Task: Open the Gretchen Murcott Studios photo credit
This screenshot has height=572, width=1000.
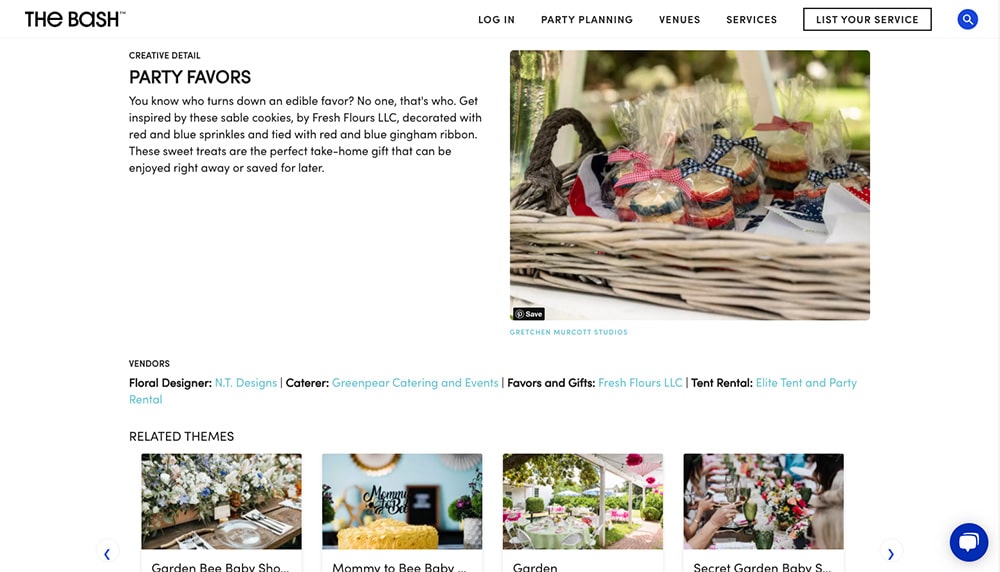Action: (x=568, y=332)
